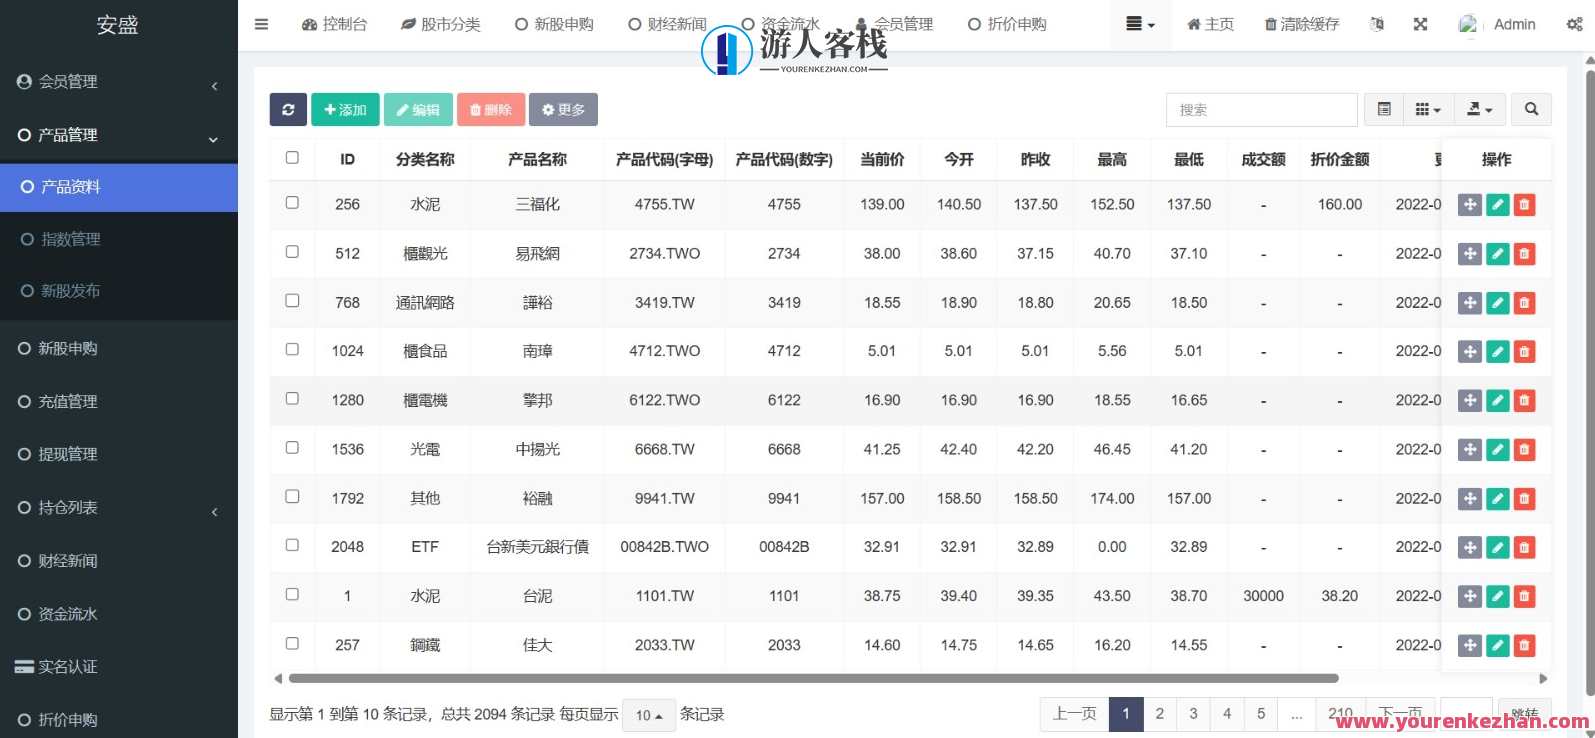Click the red delete icon for row 256
This screenshot has width=1595, height=738.
(x=1524, y=205)
